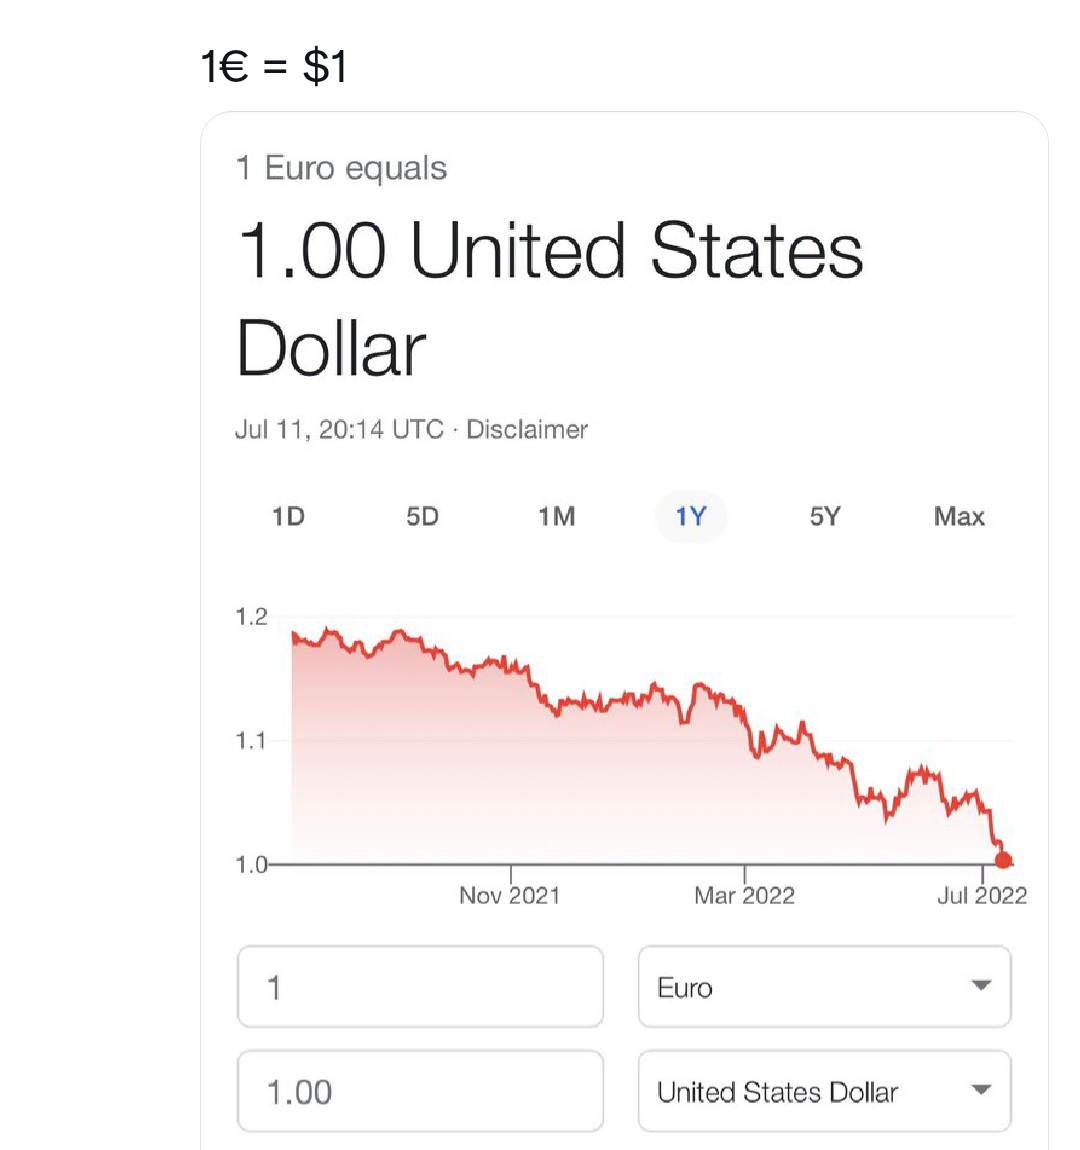The height and width of the screenshot is (1150, 1080).
Task: Open the Disclaimer link
Action: [x=527, y=430]
